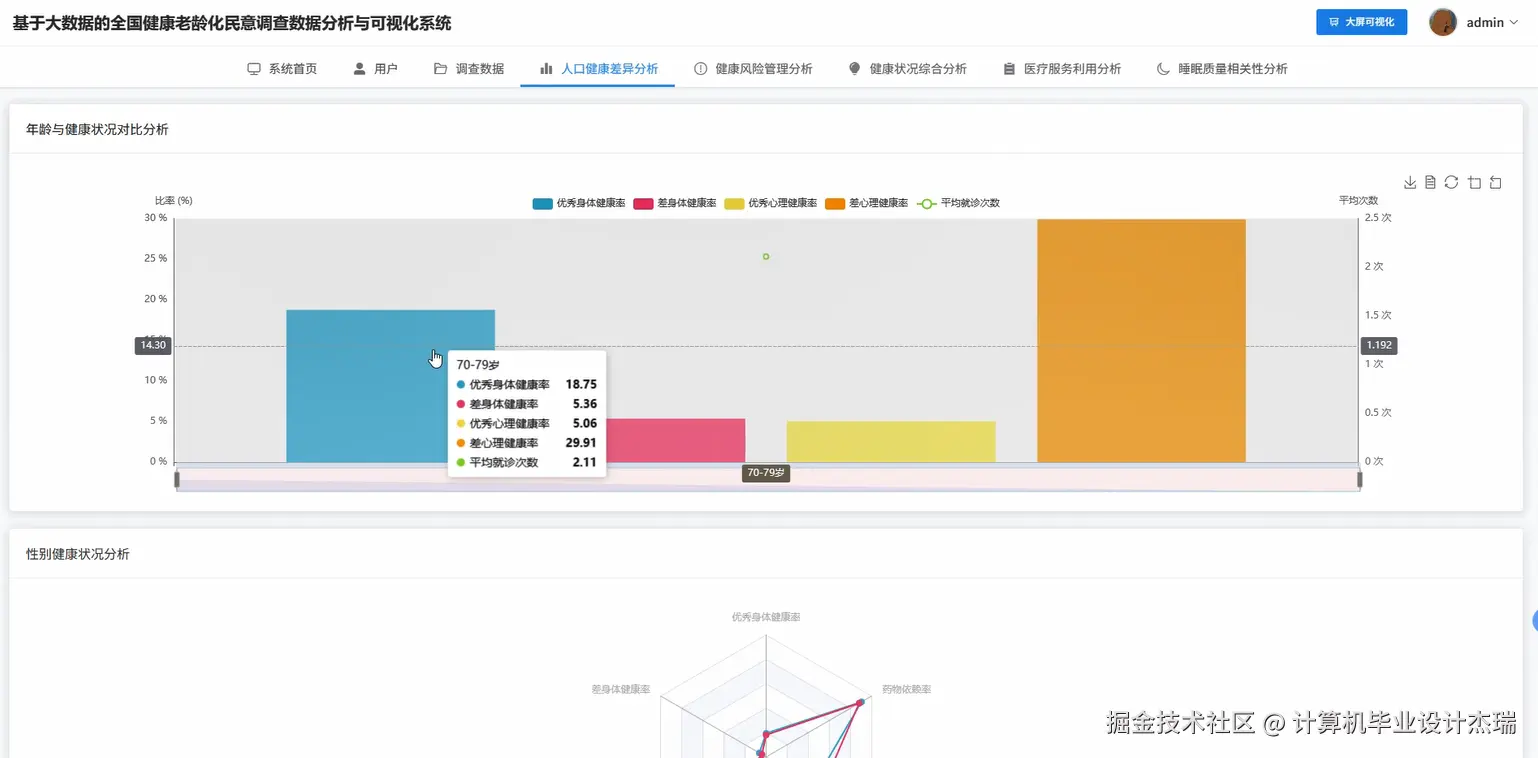The image size is (1538, 758).
Task: Click the 性别健康状况分析 card title
Action: coord(78,554)
